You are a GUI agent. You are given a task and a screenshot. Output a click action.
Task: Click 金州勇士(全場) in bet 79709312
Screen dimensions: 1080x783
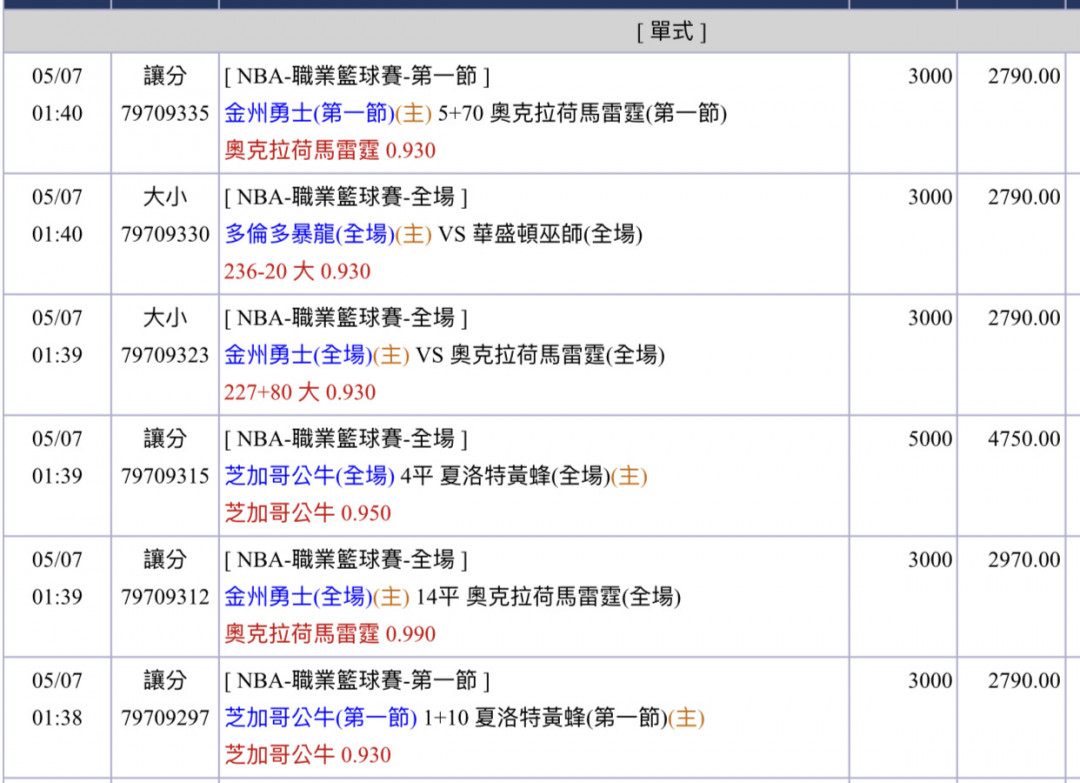(298, 596)
